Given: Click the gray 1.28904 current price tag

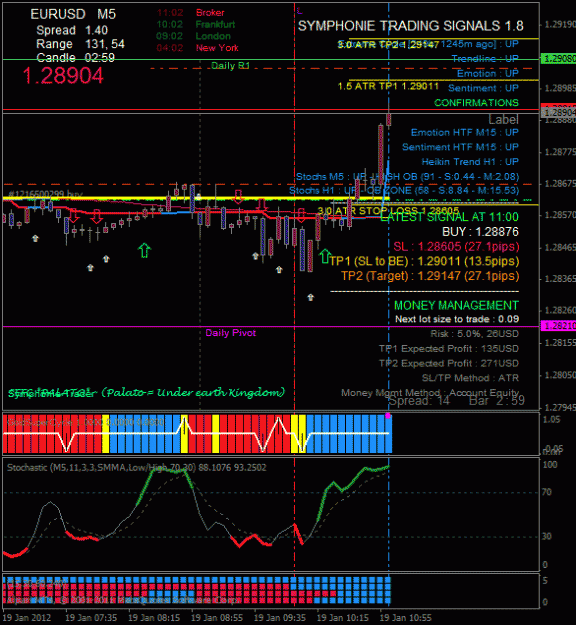Looking at the screenshot, I should tap(558, 113).
